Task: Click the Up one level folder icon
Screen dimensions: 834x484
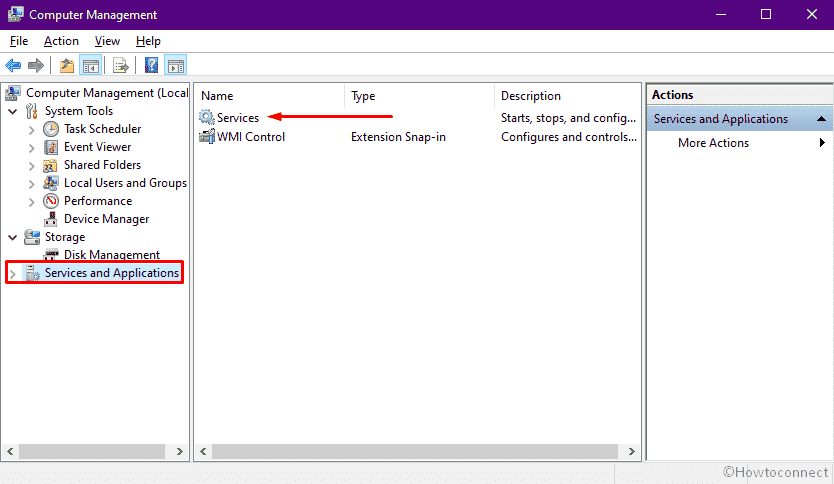Action: click(x=67, y=65)
